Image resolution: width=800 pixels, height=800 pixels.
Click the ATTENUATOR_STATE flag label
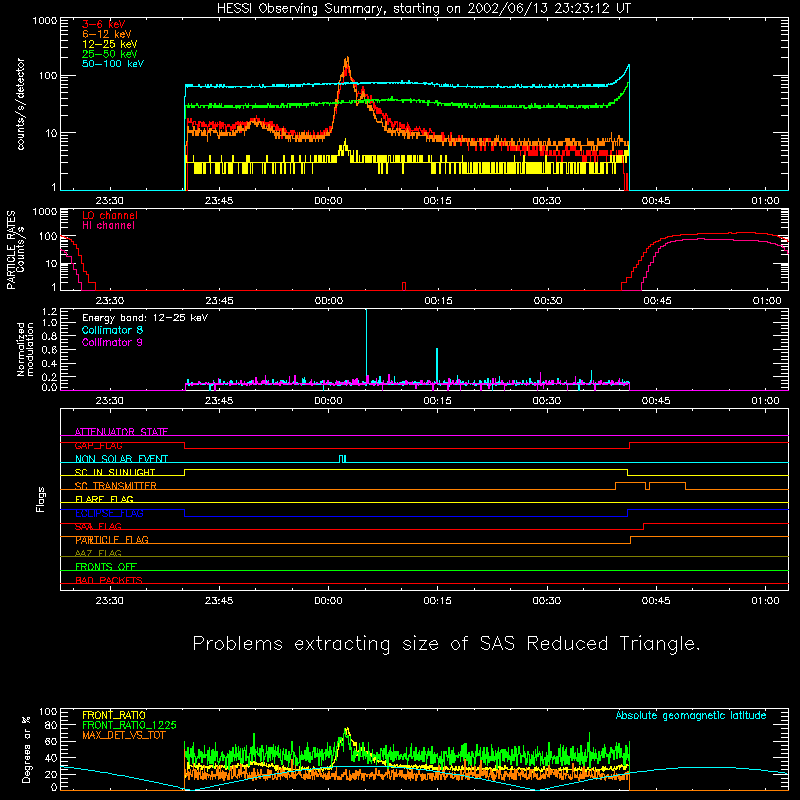(121, 432)
